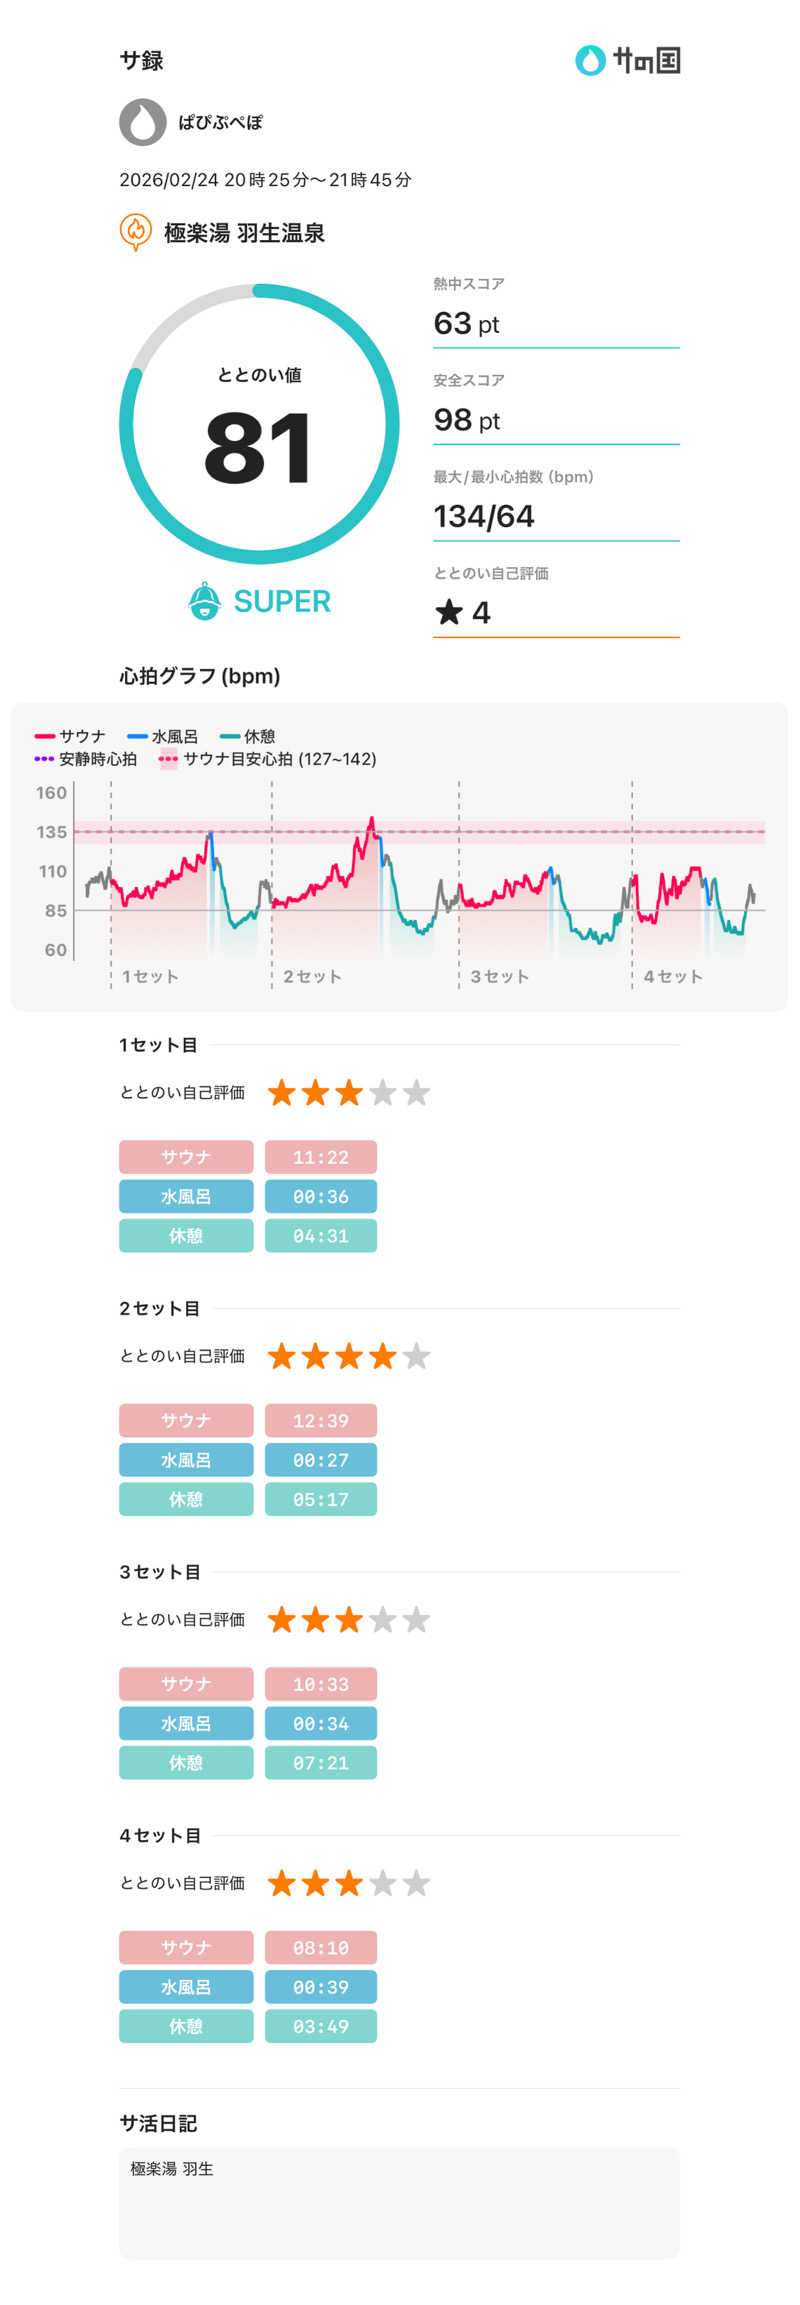Image resolution: width=800 pixels, height=2305 pixels.
Task: Click the 1セット目 サウナ time 11:22
Action: 321,1157
